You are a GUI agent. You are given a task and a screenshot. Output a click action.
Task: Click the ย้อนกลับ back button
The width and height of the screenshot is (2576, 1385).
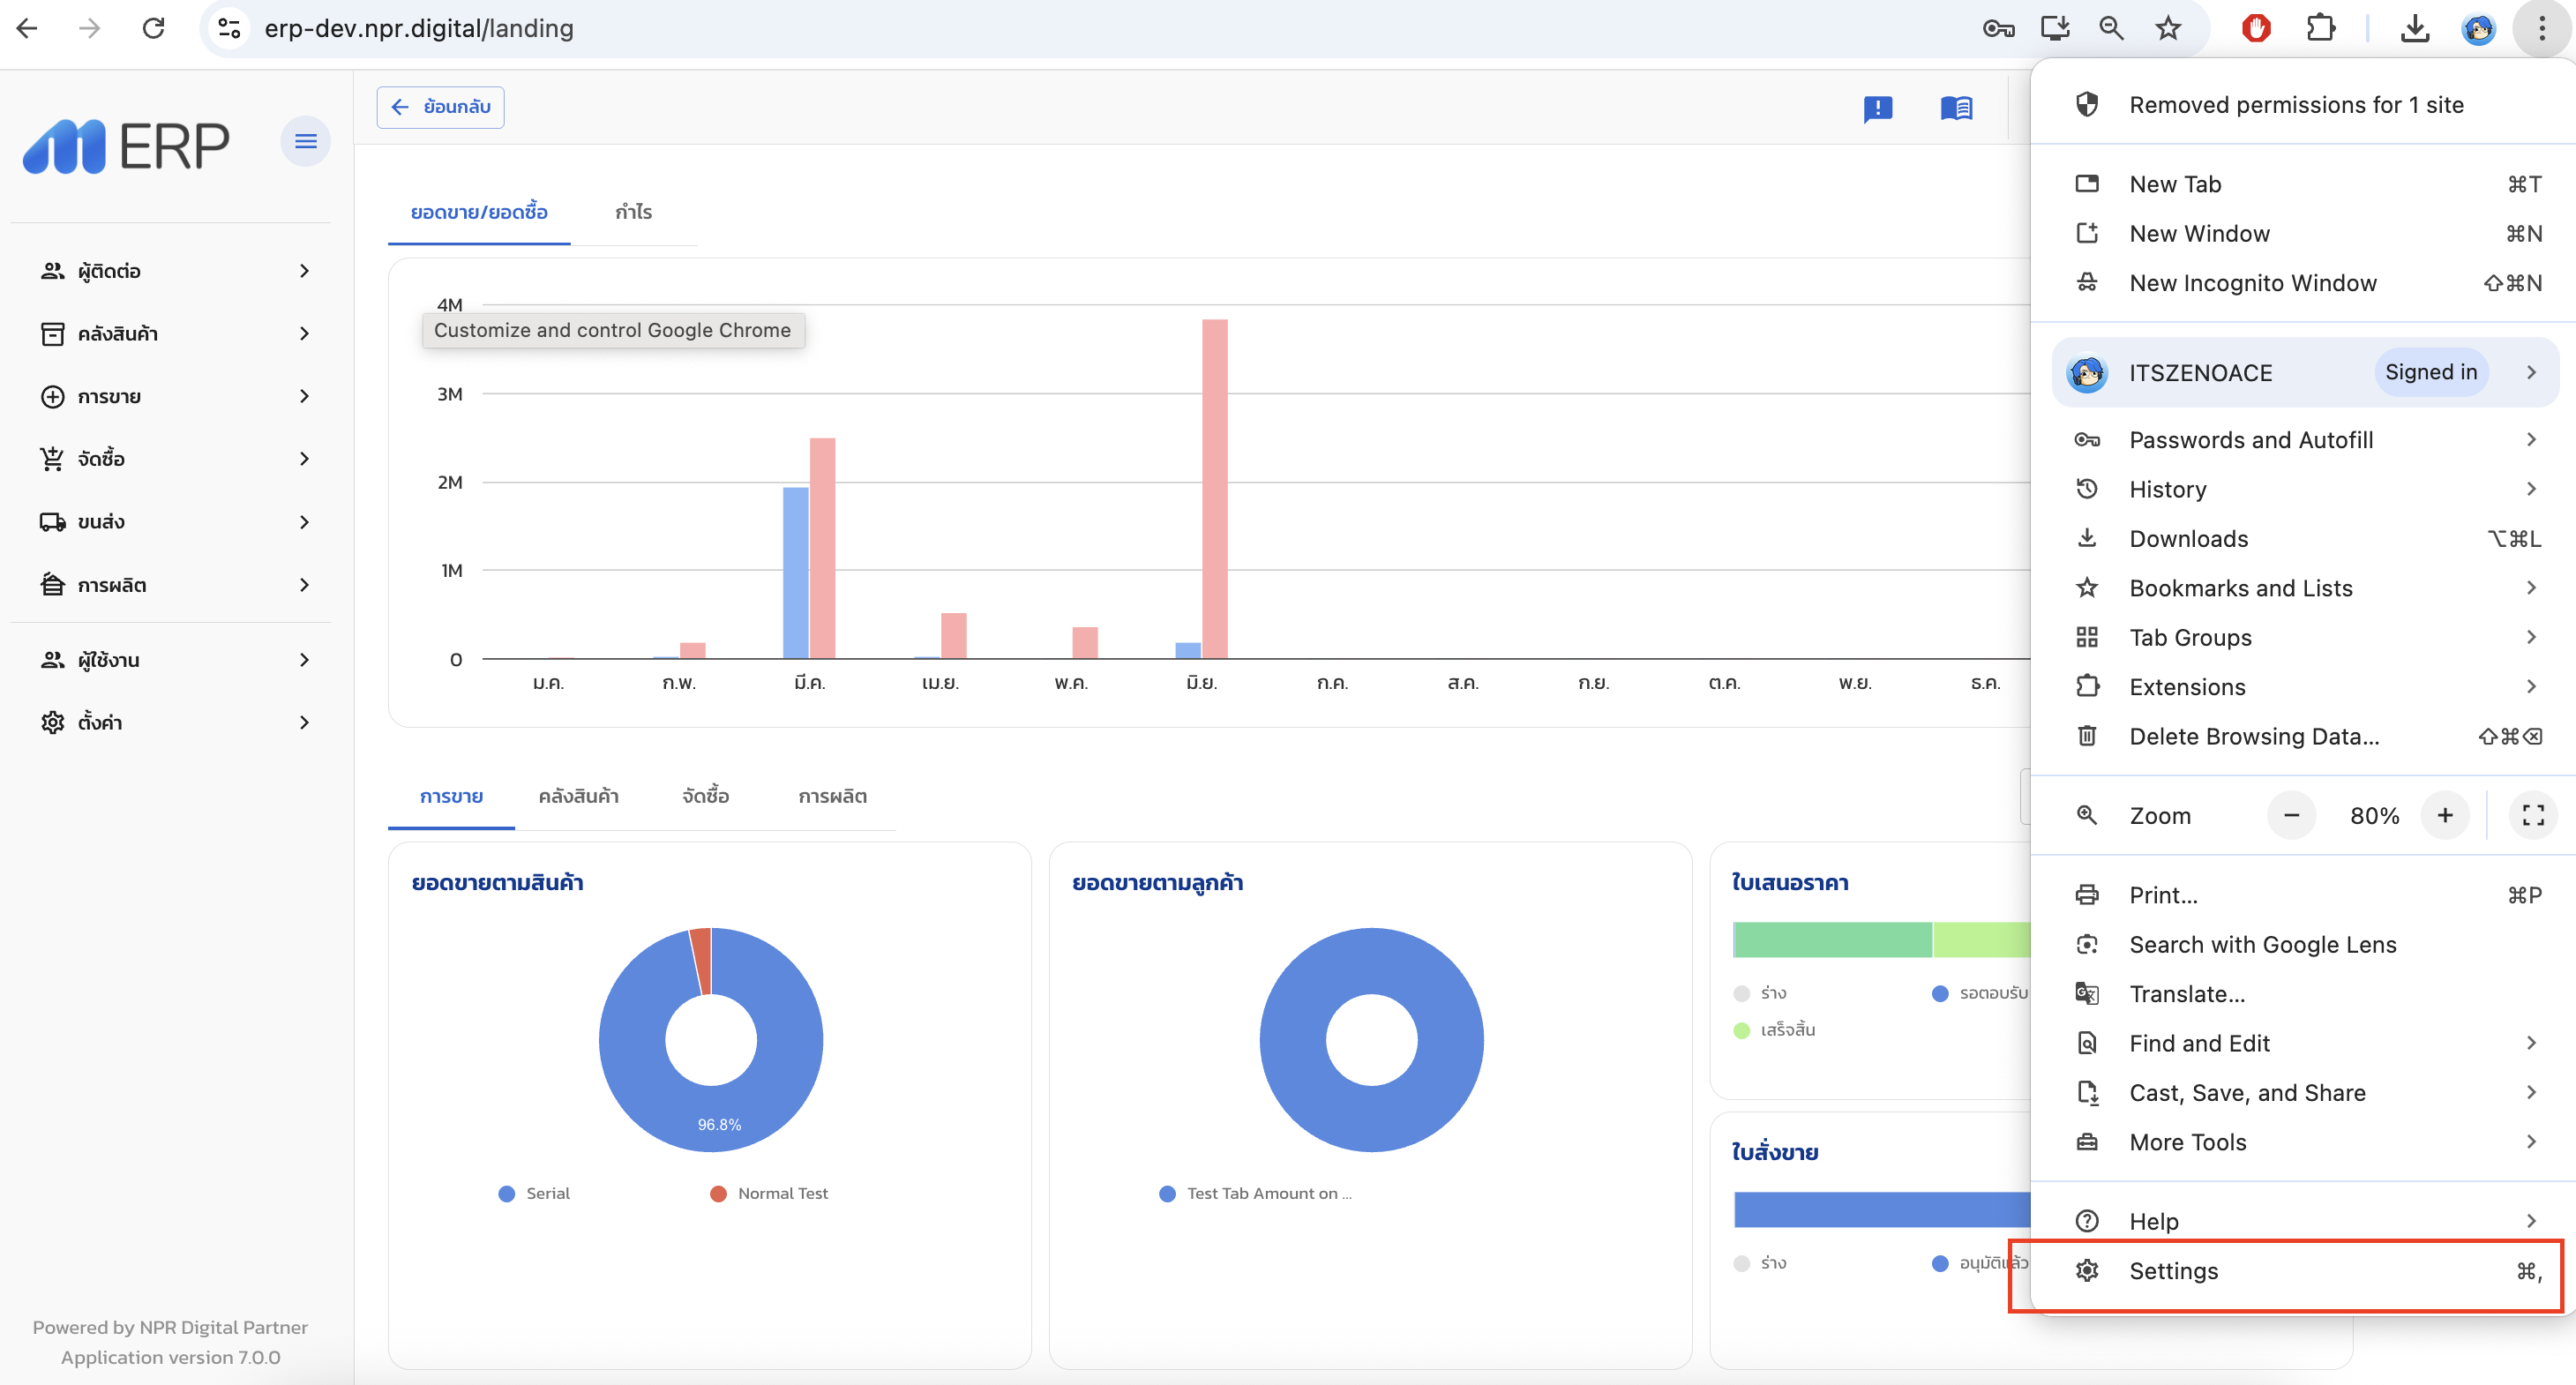[440, 107]
